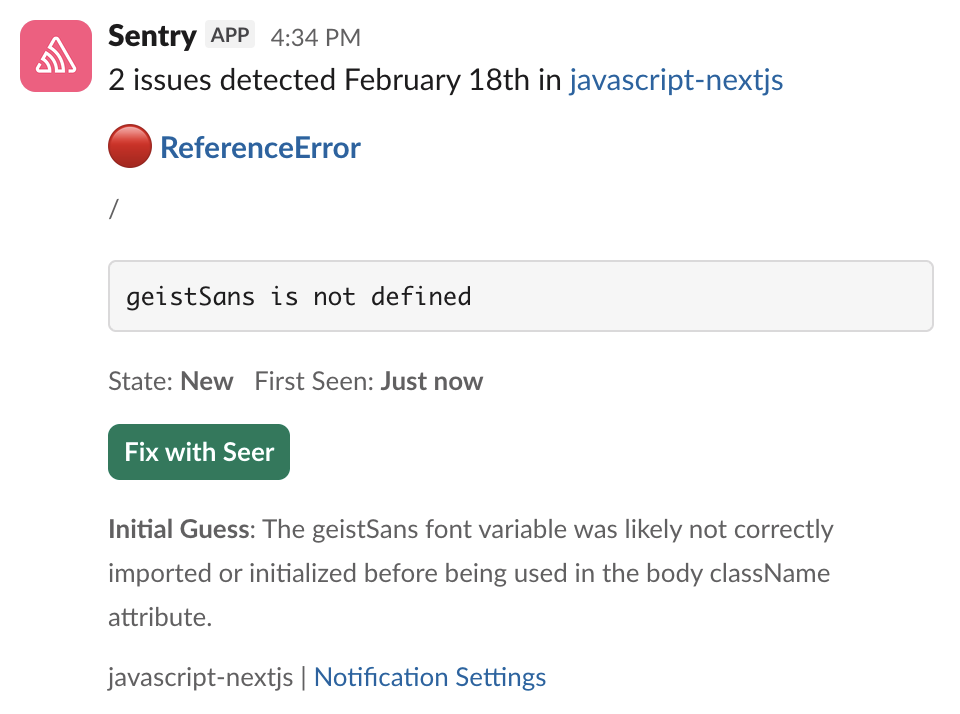Viewport: 960px width, 714px height.
Task: Open Notification Settings
Action: pyautogui.click(x=429, y=677)
